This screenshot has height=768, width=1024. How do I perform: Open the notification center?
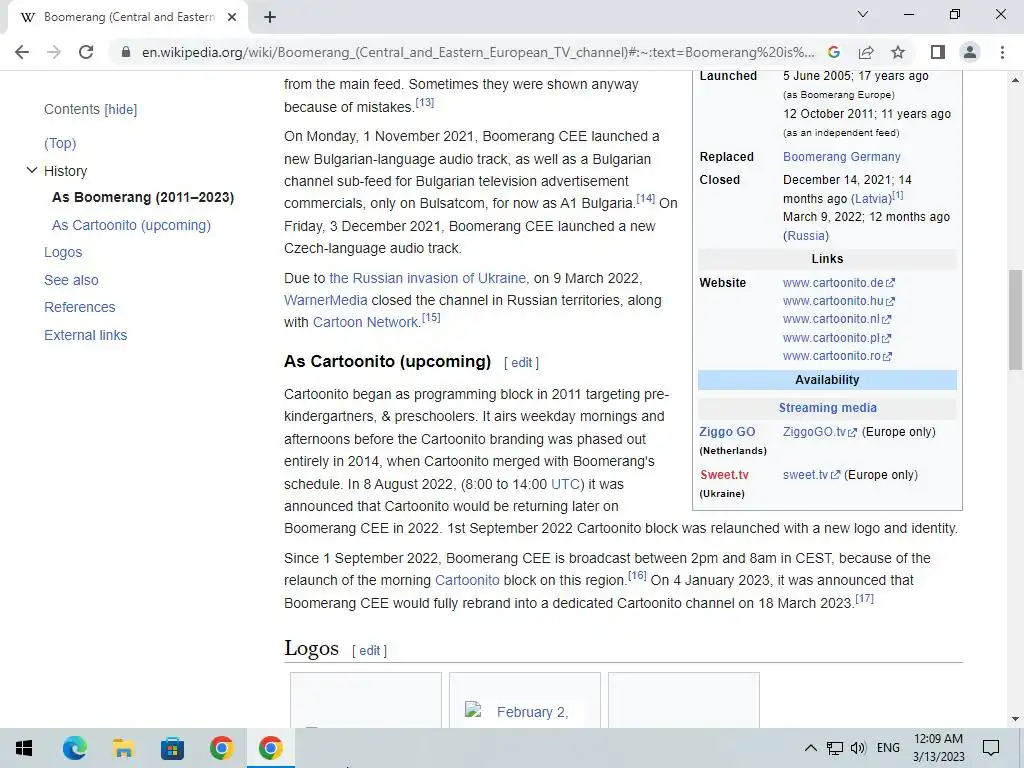[x=991, y=748]
